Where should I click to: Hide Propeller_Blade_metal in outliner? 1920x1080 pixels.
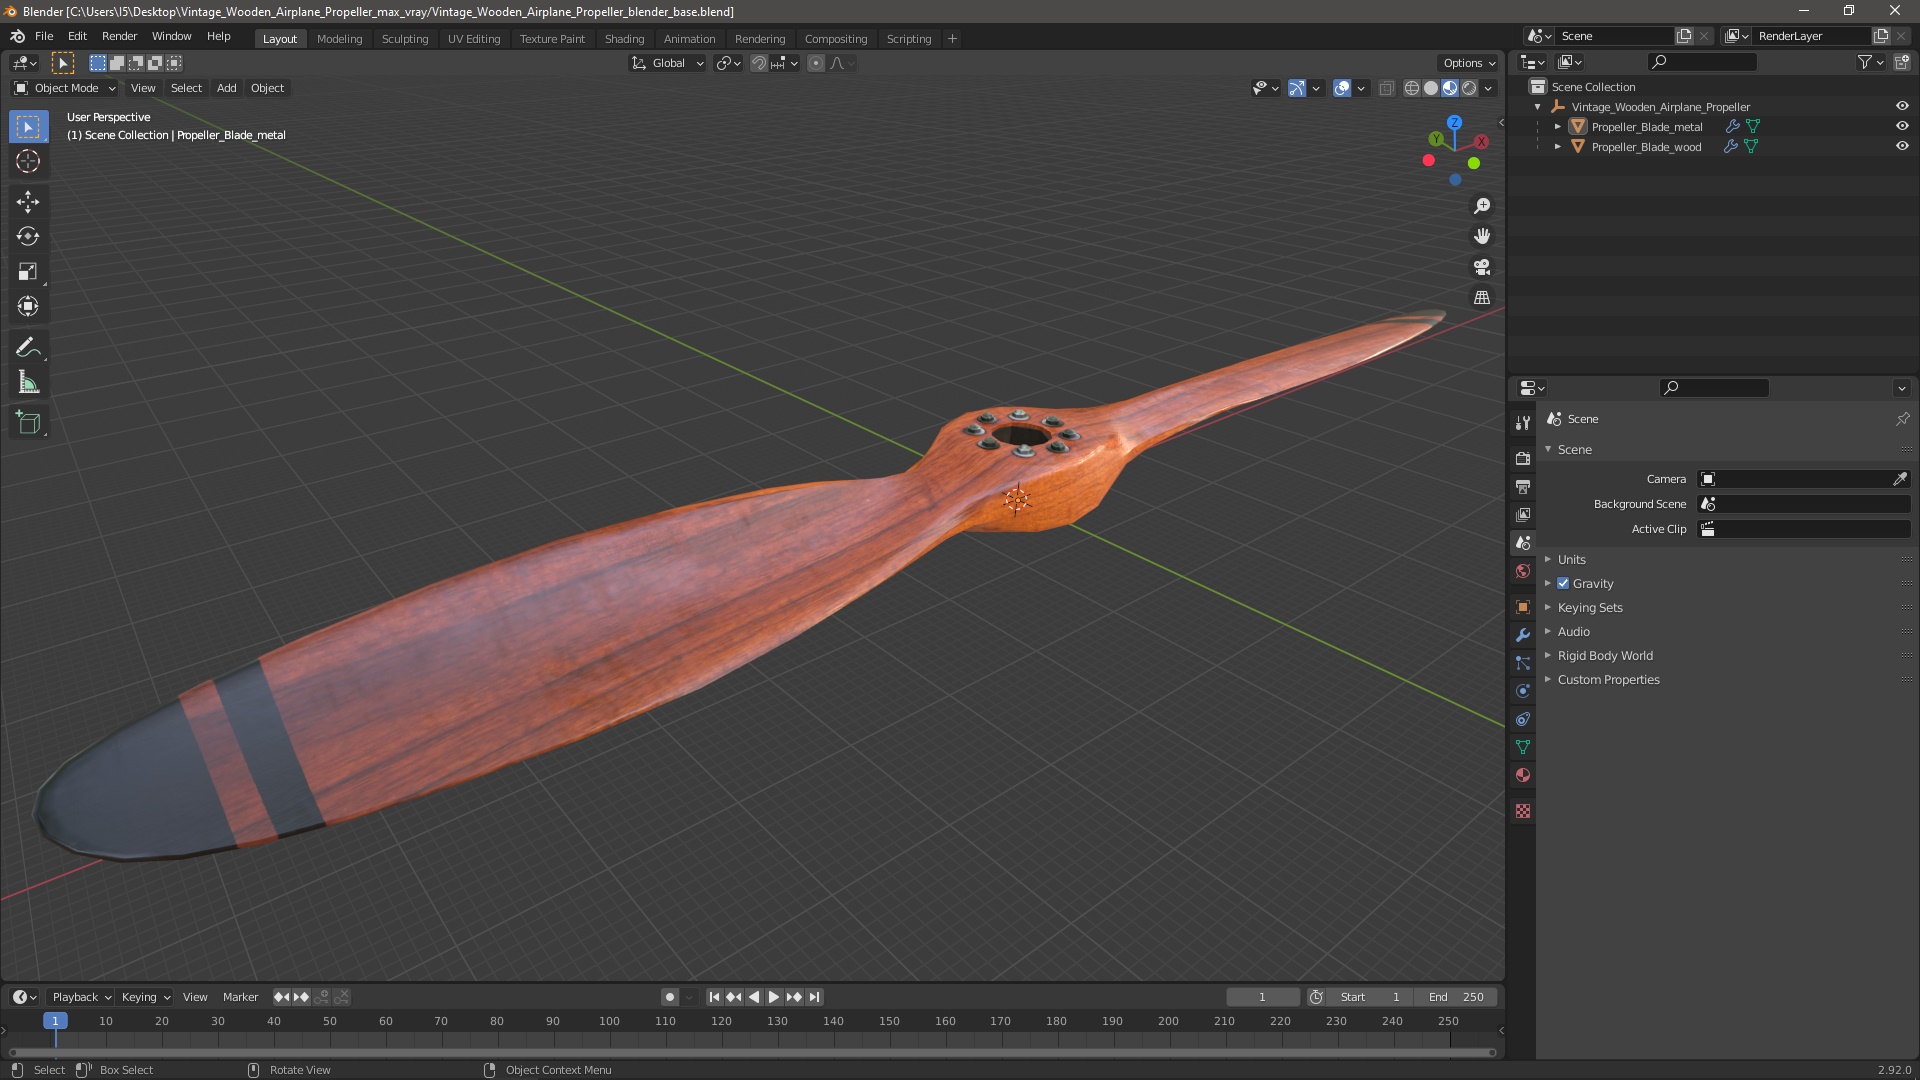tap(1902, 126)
